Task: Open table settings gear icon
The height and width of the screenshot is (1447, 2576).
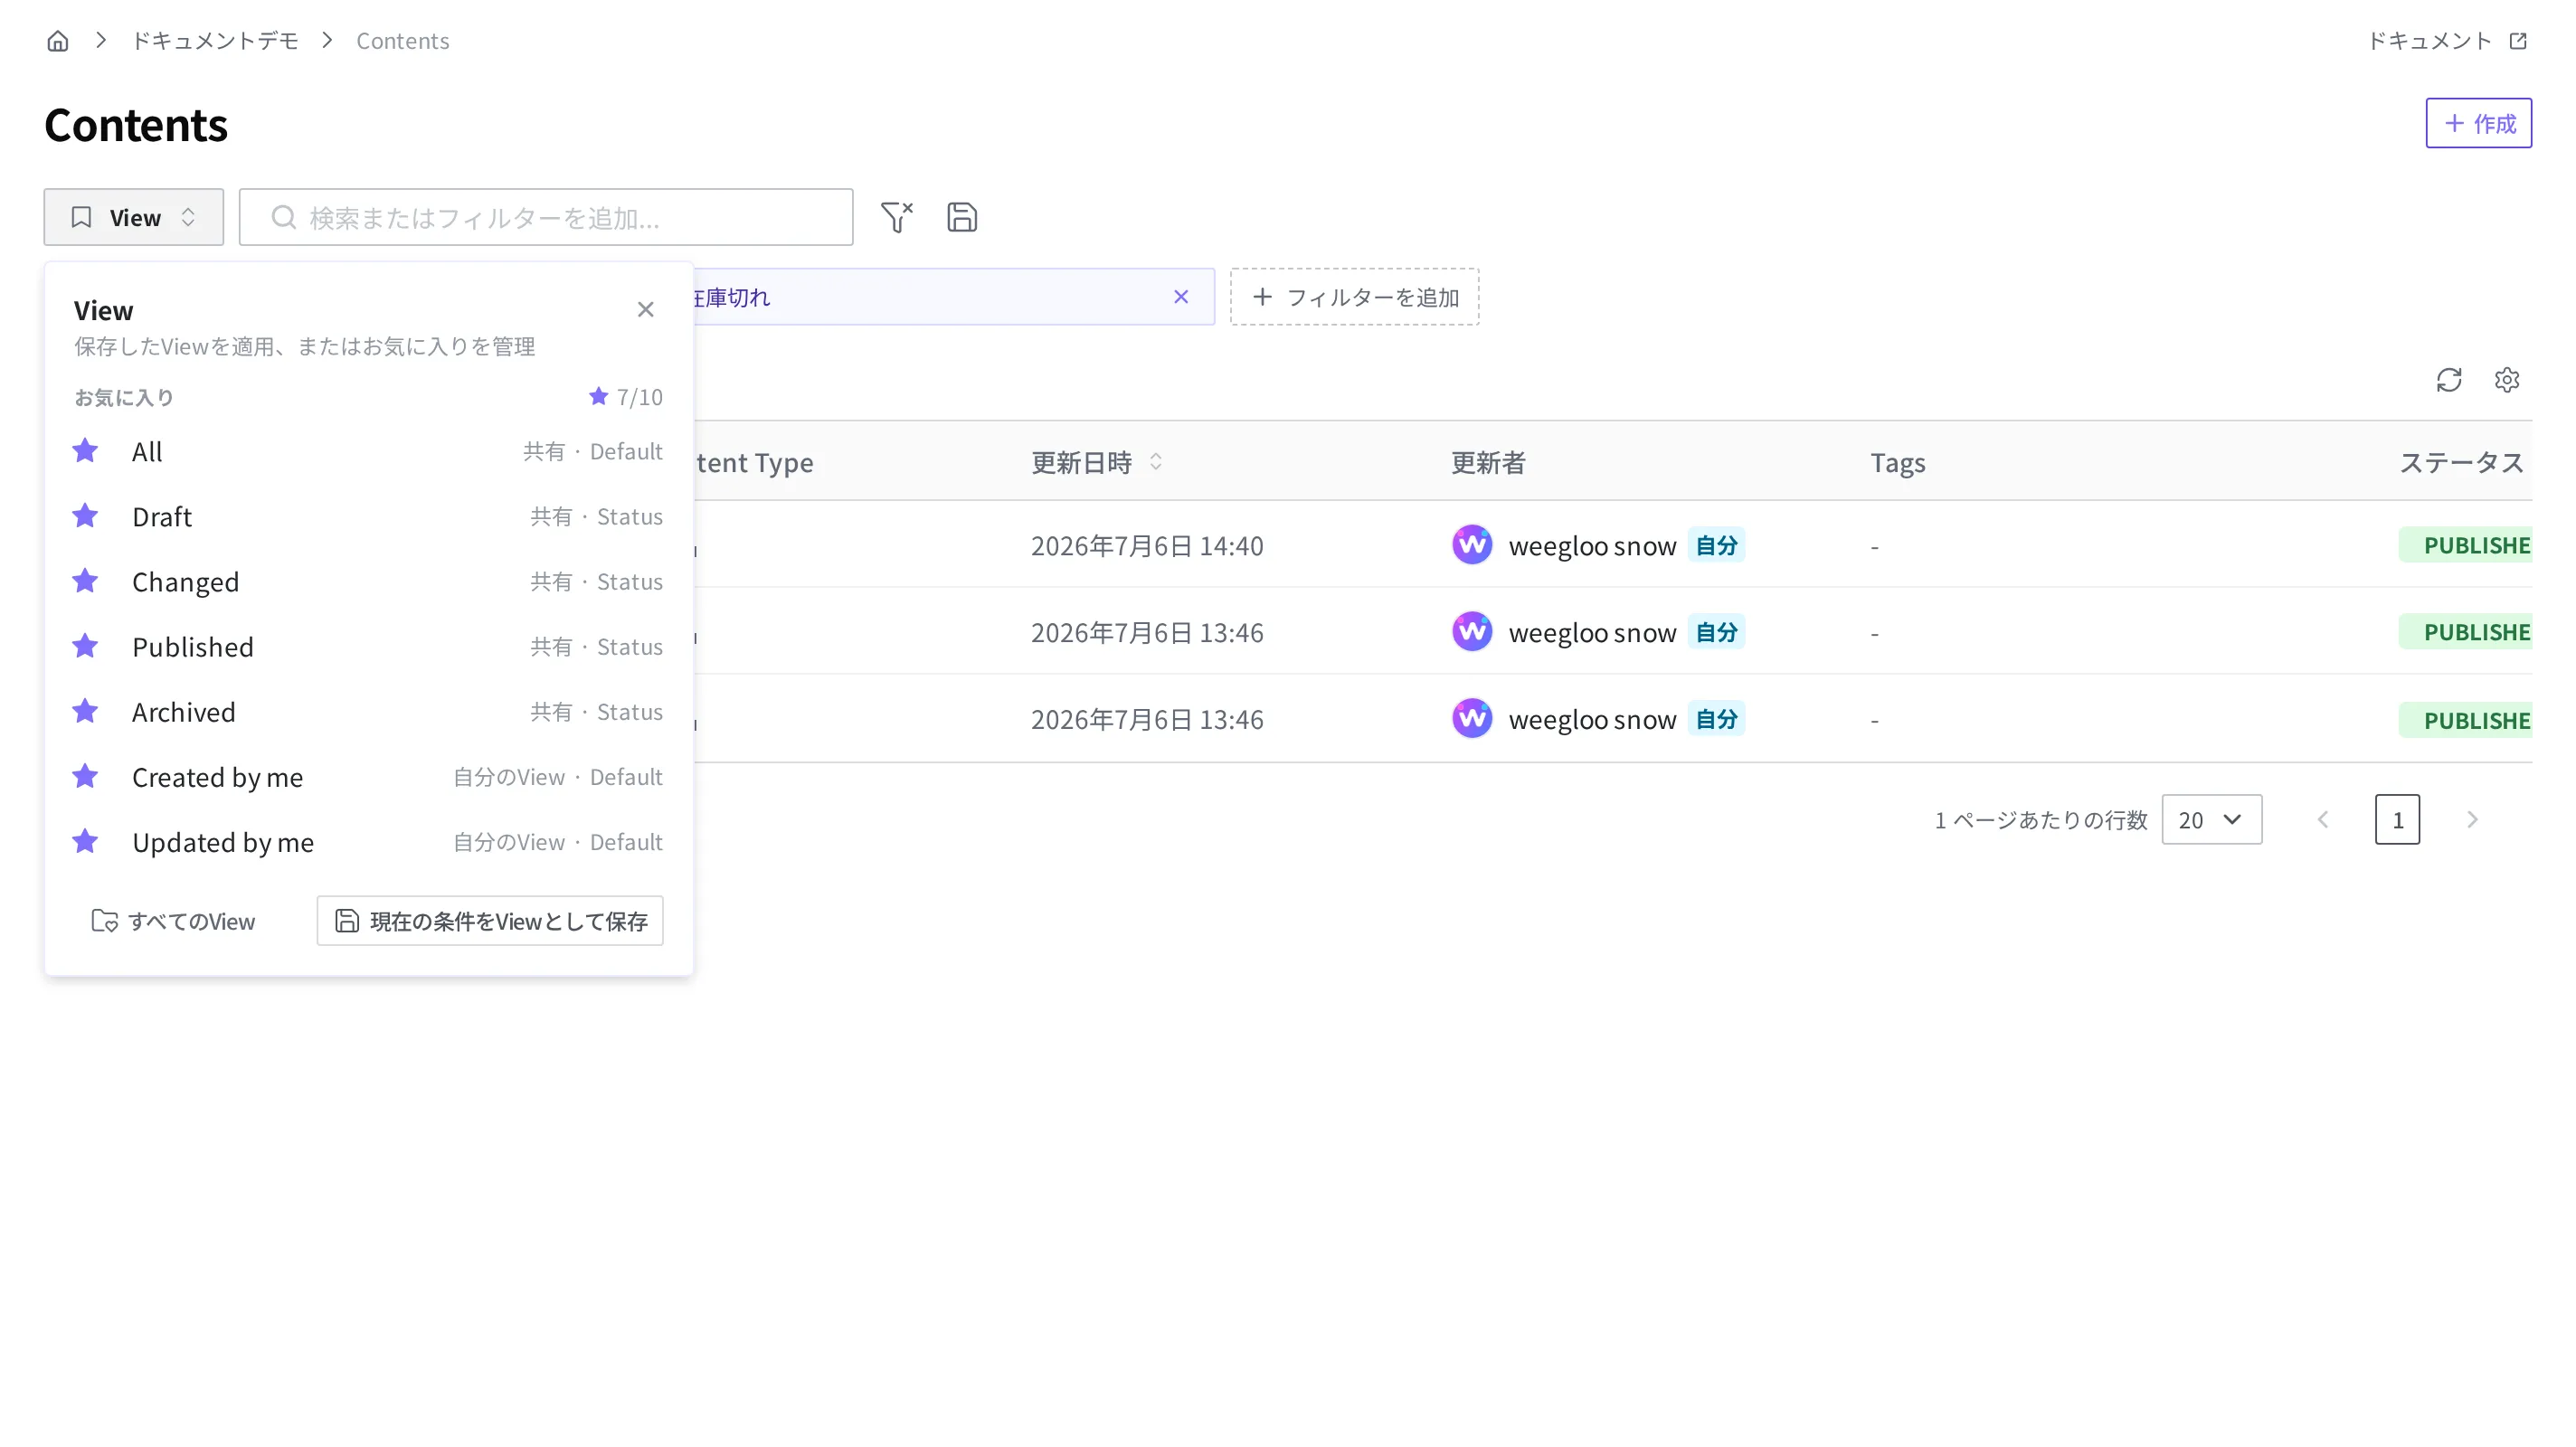Action: click(x=2506, y=380)
